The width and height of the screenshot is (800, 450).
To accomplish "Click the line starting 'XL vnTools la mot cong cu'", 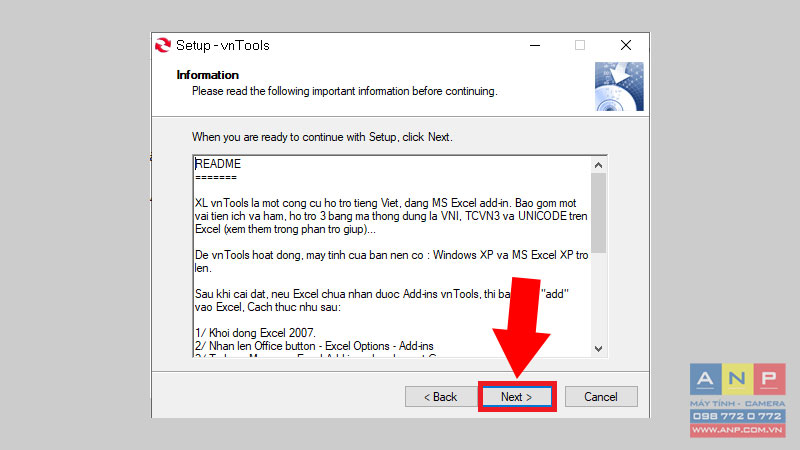I will [386, 203].
